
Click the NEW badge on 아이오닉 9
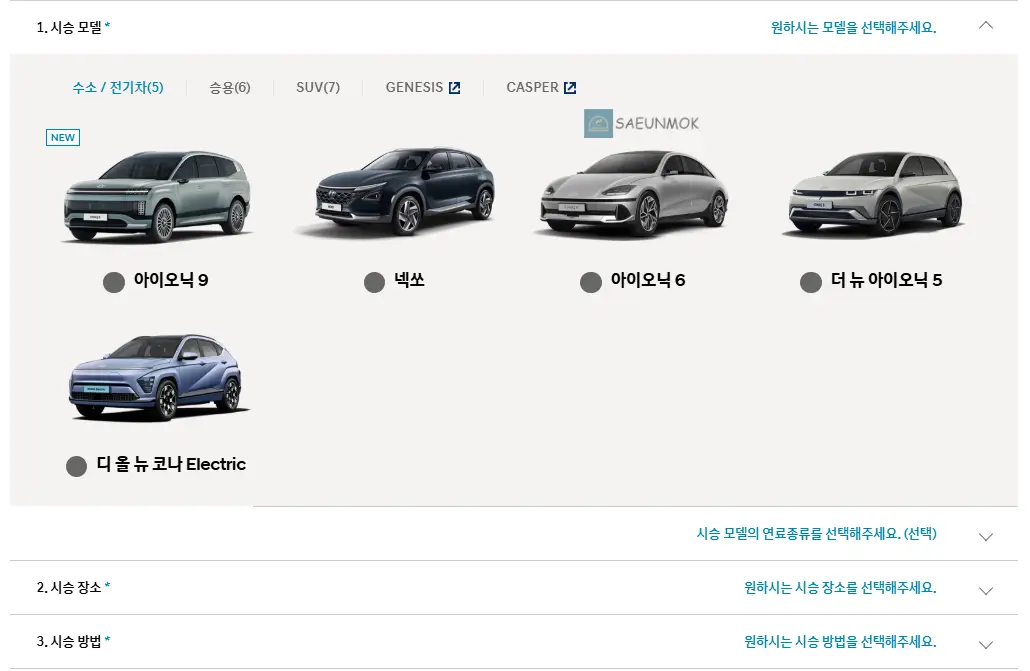(x=63, y=137)
